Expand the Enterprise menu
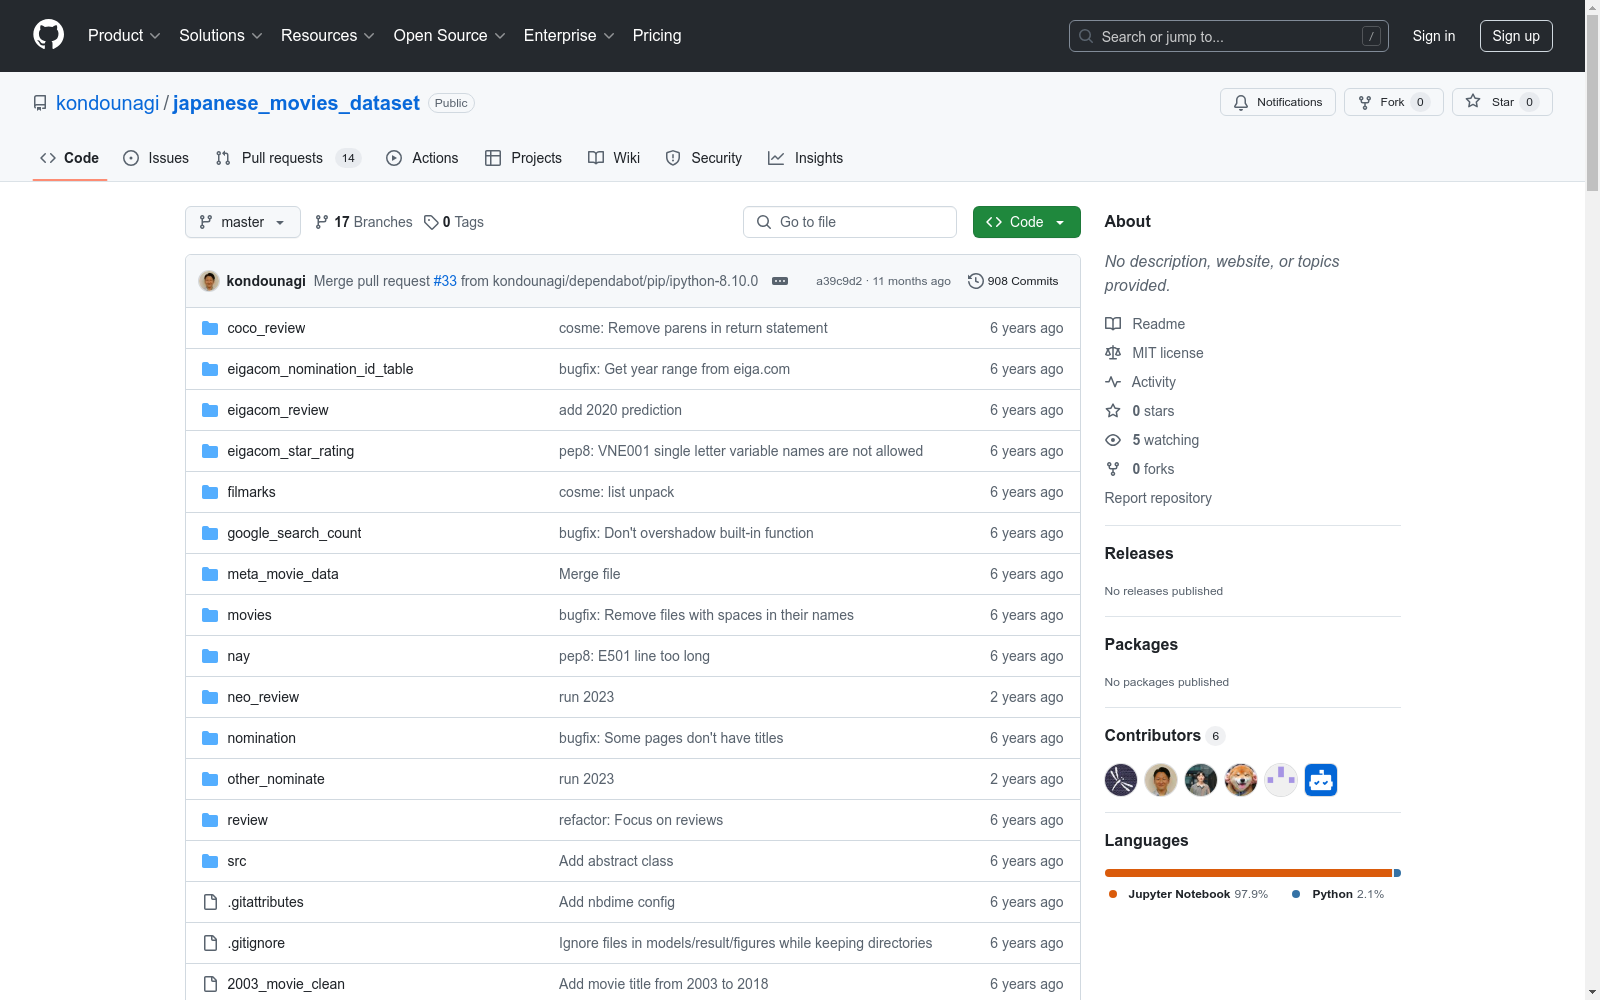Screen dimensions: 1600x1000 point(569,35)
